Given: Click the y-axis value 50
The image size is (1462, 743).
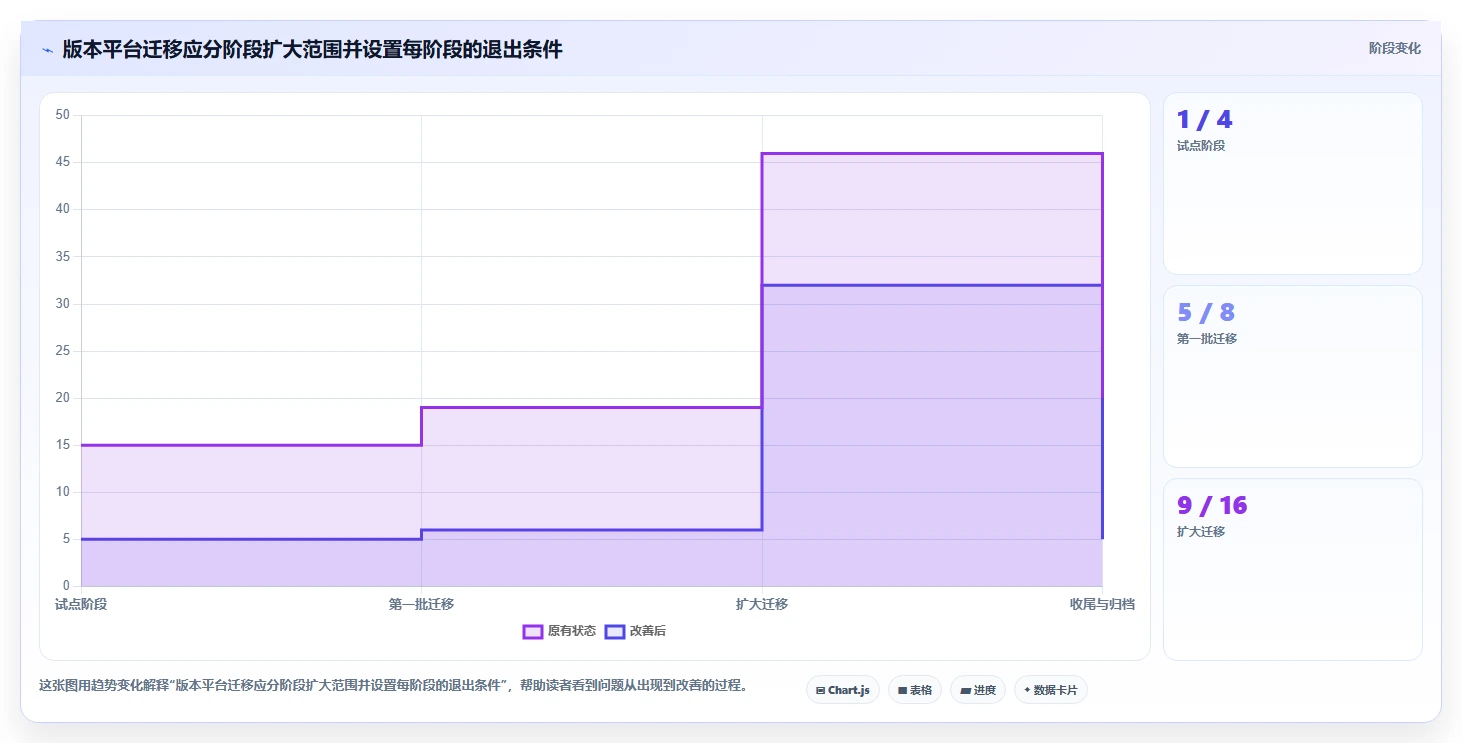Looking at the screenshot, I should 63,115.
